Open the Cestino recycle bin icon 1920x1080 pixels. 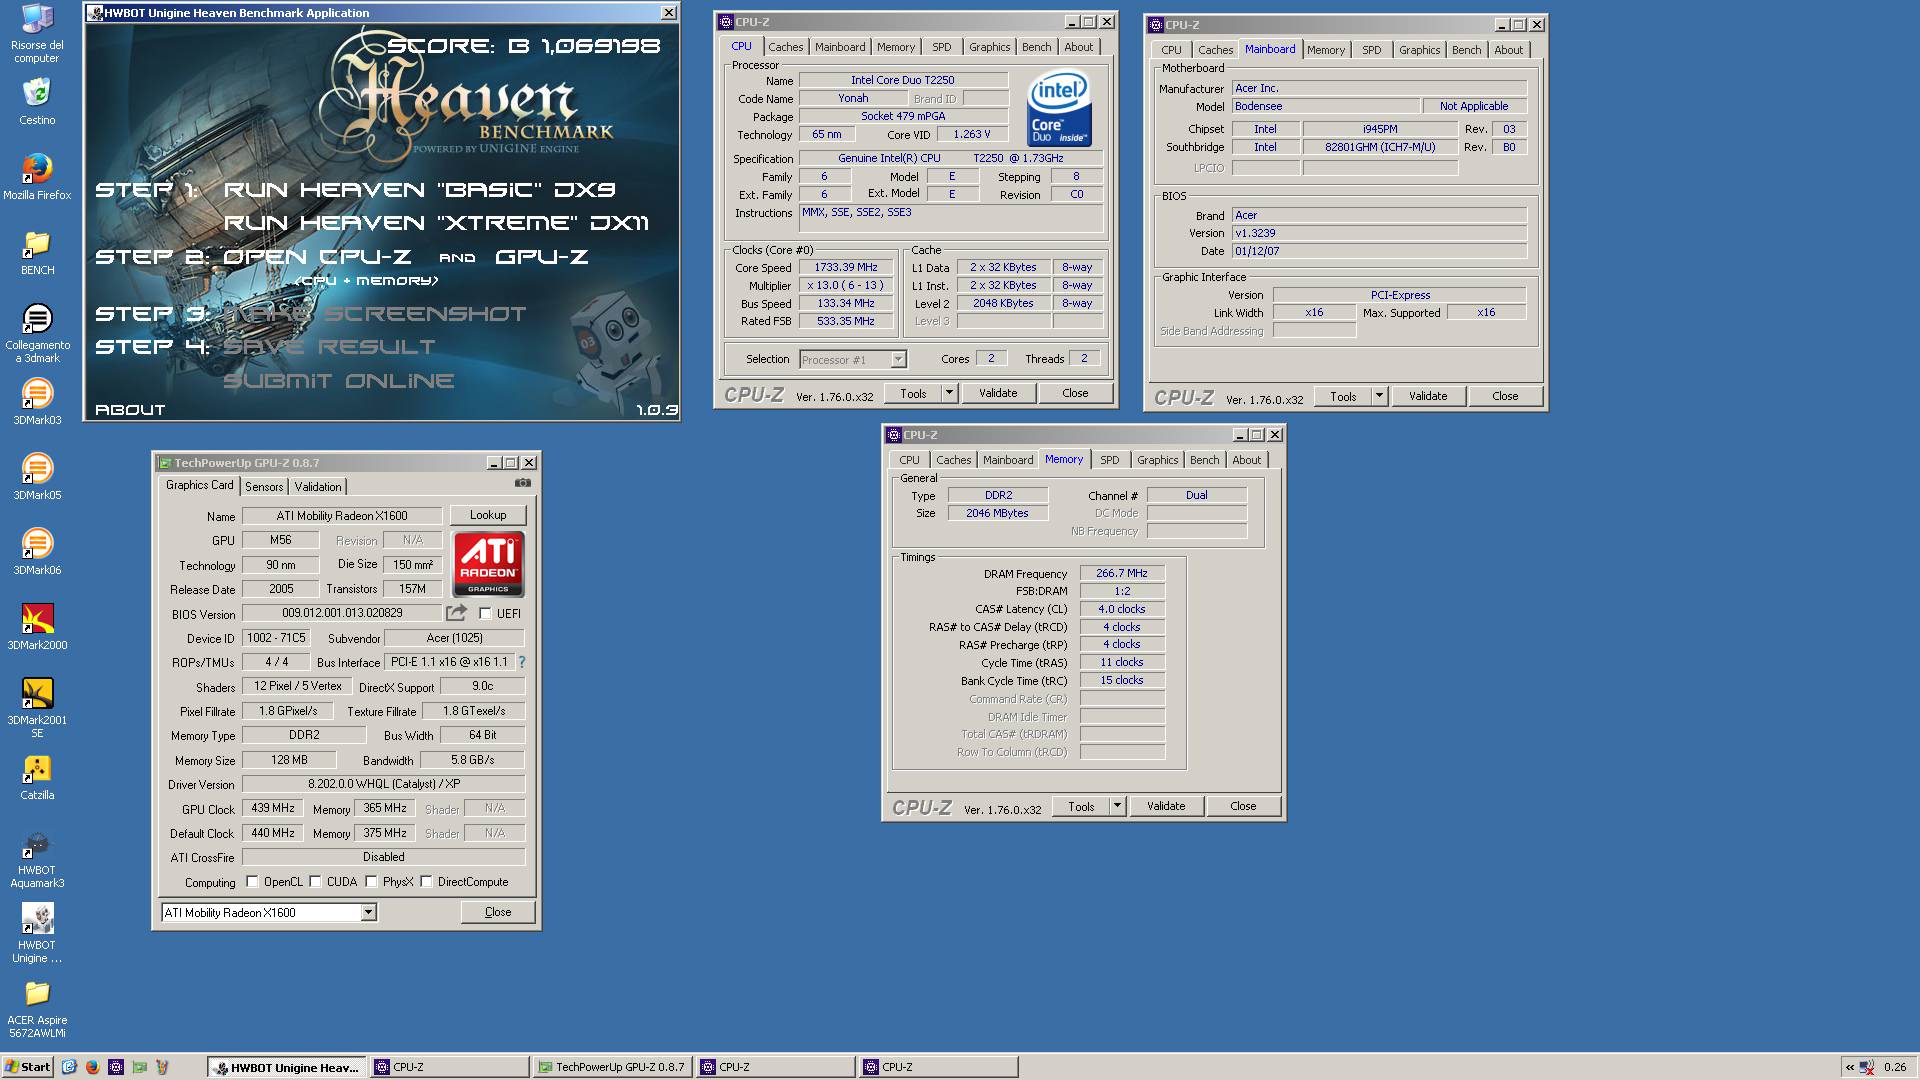[x=37, y=102]
